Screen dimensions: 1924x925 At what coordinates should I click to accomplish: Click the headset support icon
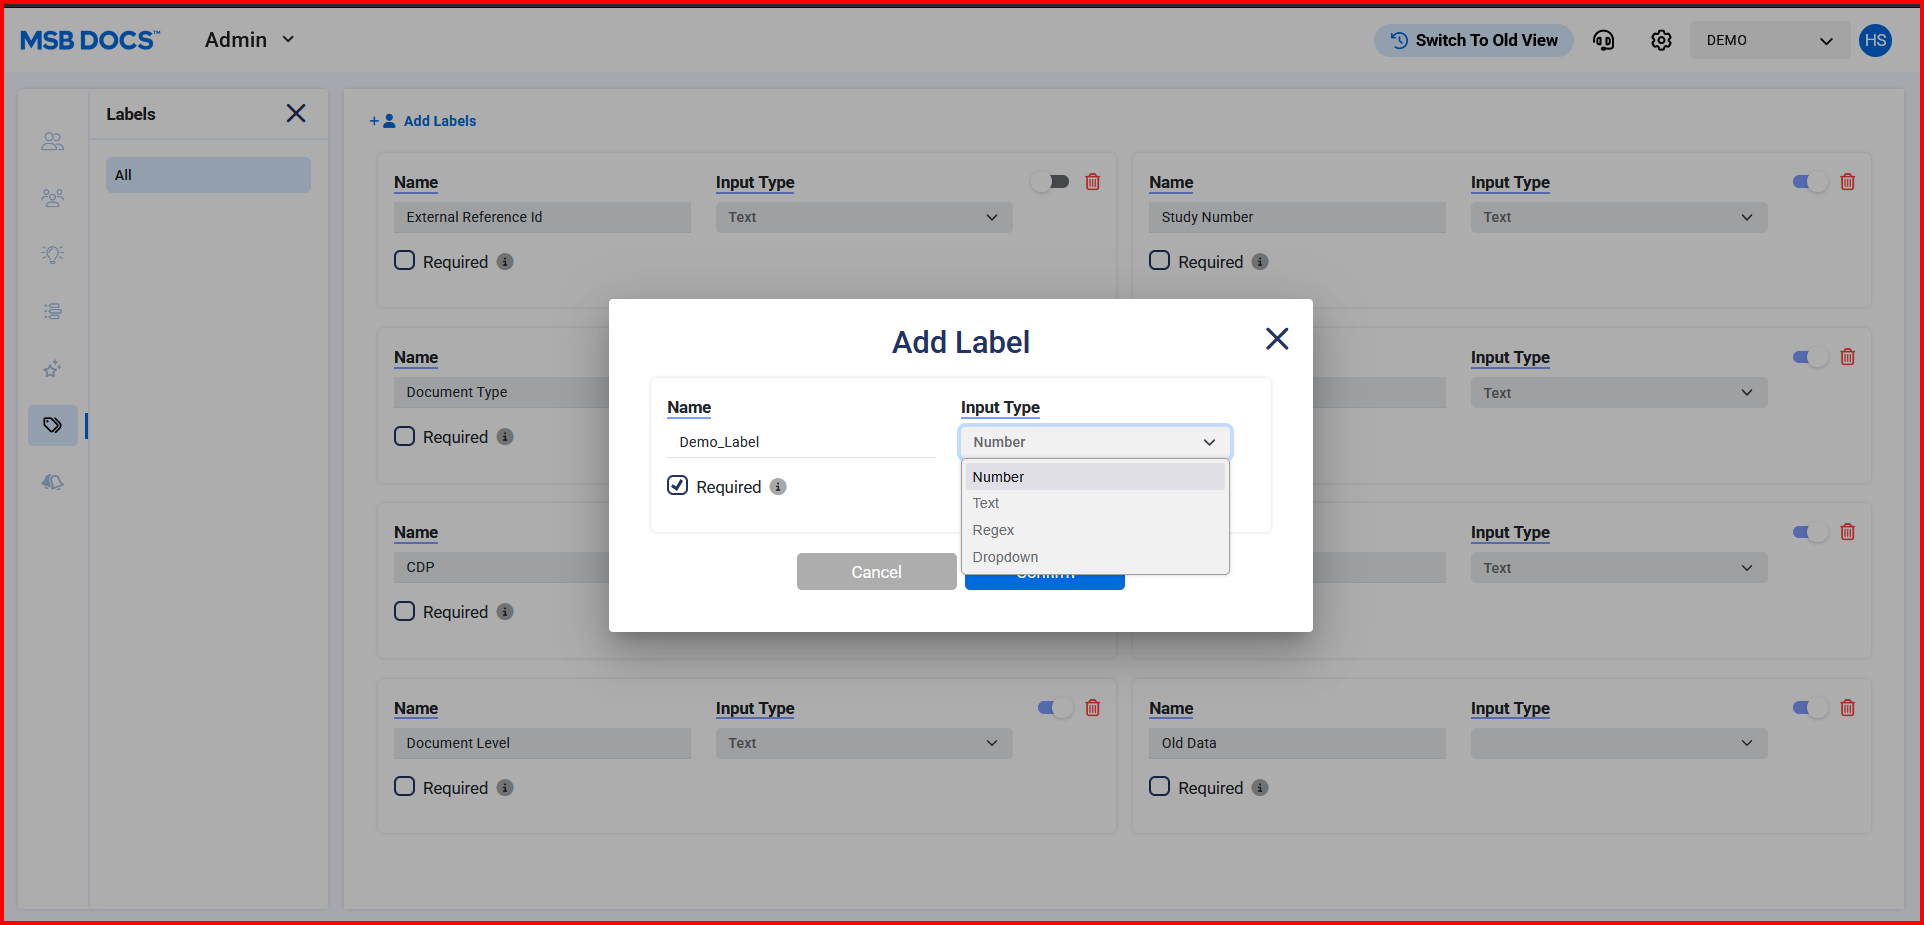click(x=1603, y=40)
